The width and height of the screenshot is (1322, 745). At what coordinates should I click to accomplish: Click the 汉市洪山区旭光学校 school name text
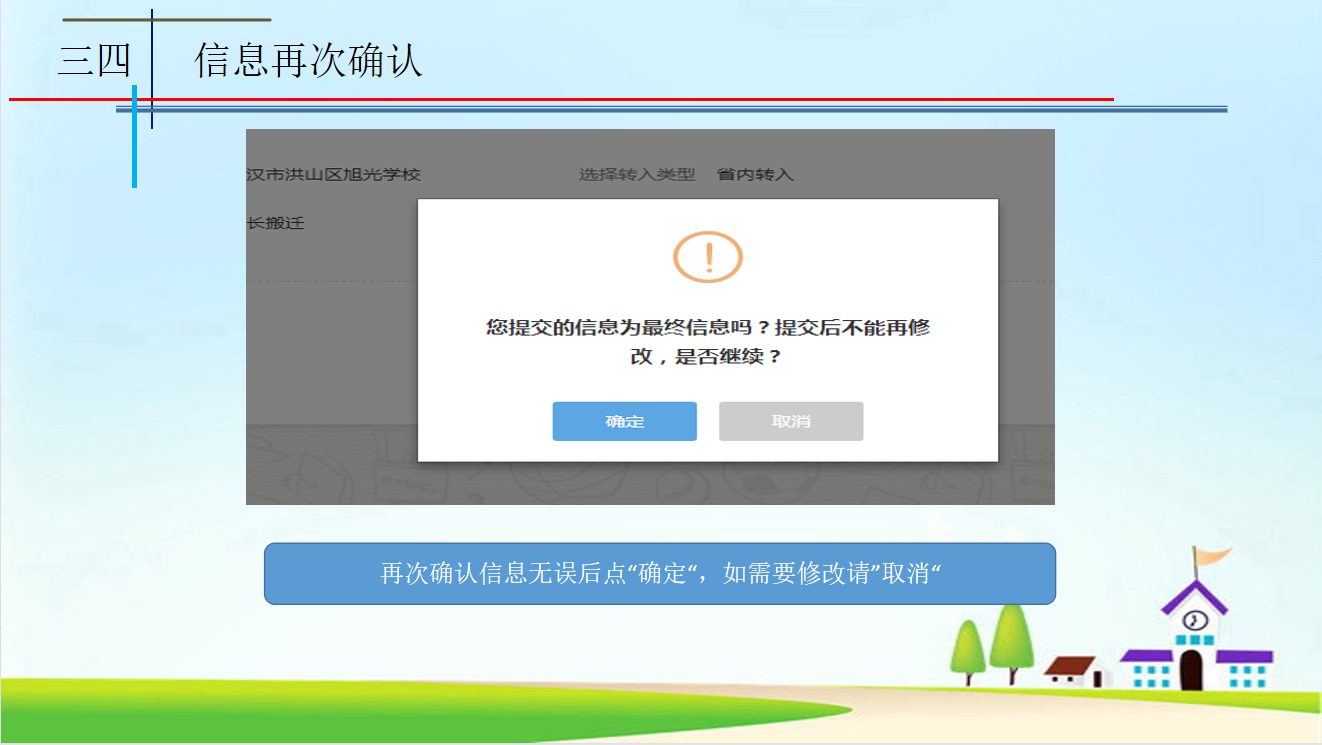tap(334, 175)
